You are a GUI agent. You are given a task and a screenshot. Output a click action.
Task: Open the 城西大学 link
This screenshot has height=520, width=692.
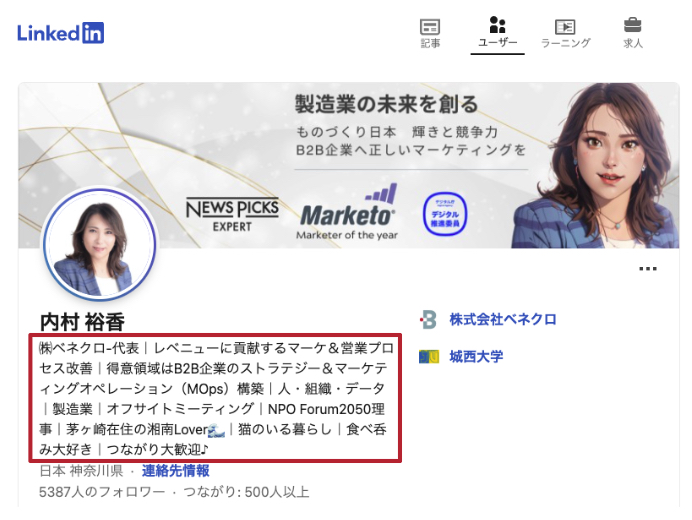476,356
